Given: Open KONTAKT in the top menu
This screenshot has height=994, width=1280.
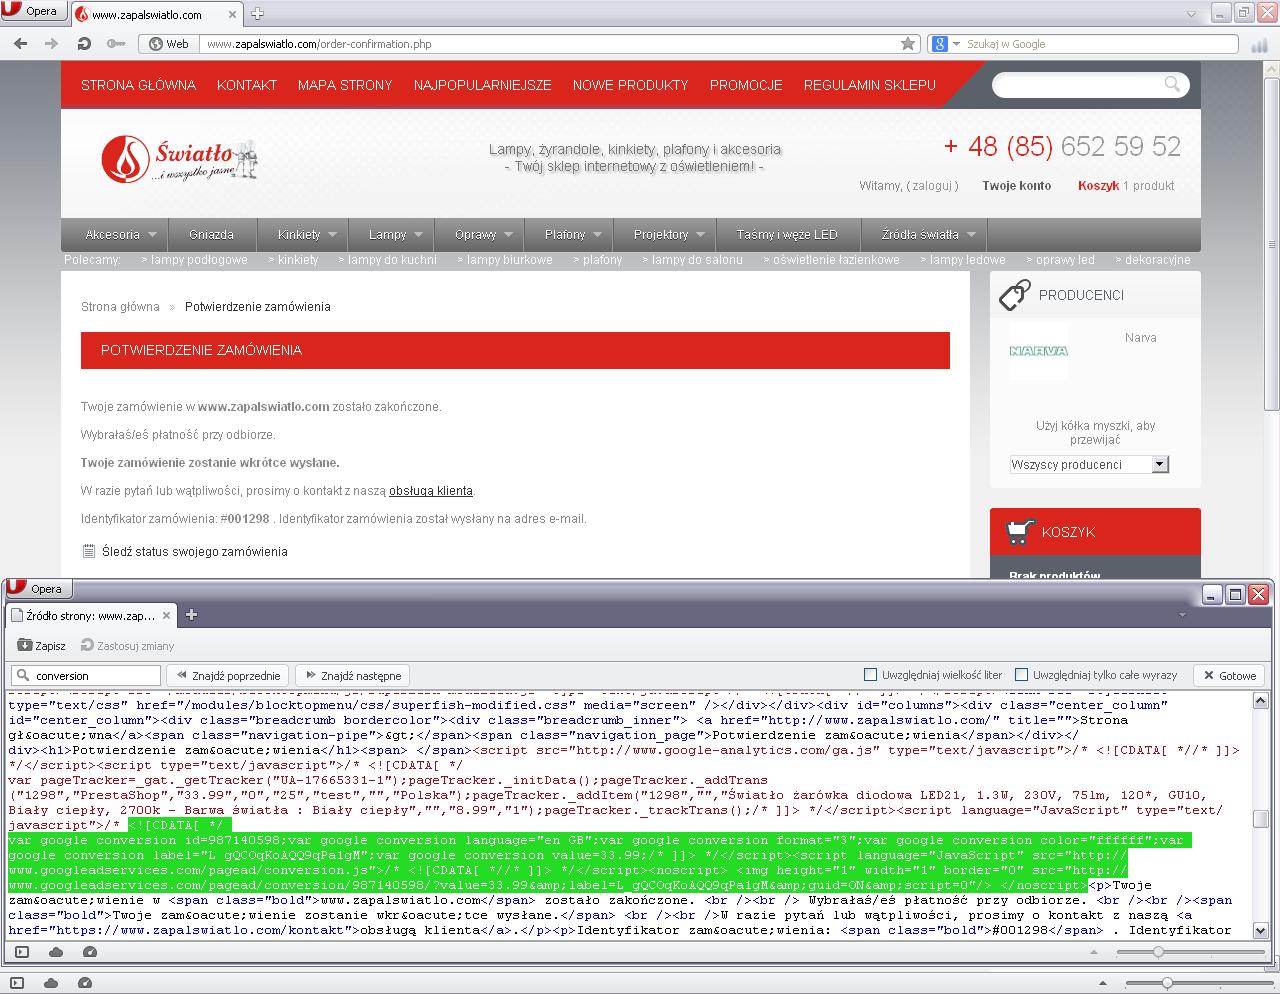Looking at the screenshot, I should click(247, 85).
